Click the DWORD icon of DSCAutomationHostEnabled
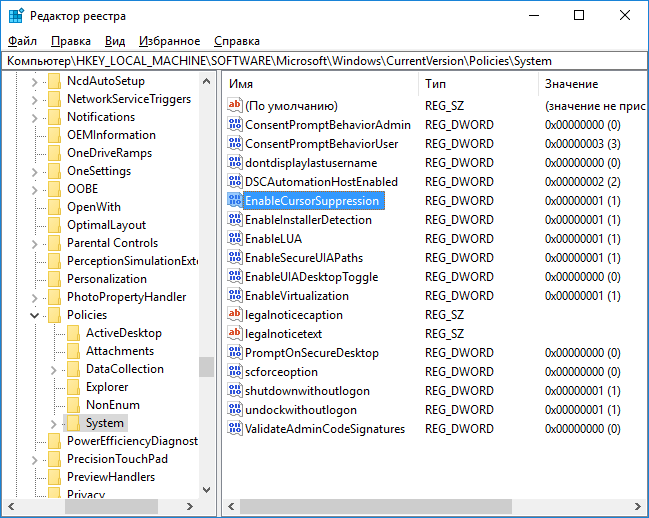This screenshot has height=518, width=649. pos(235,181)
